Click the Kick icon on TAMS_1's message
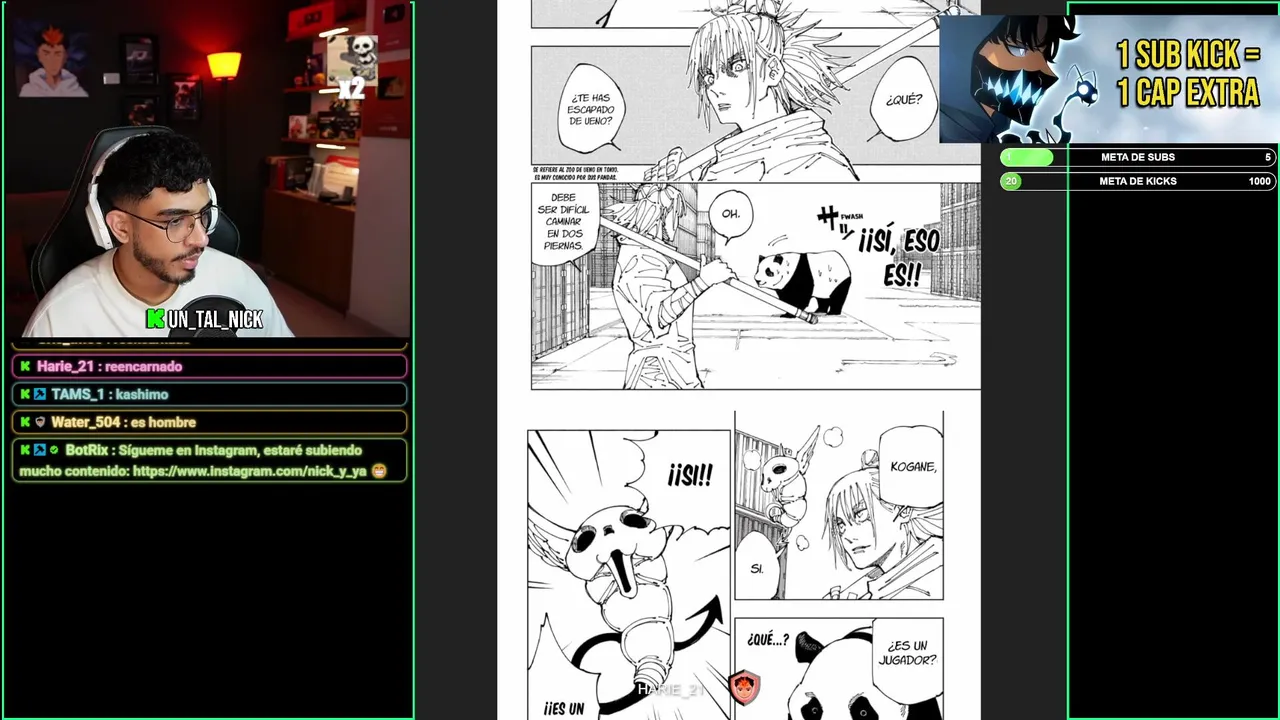 26,394
